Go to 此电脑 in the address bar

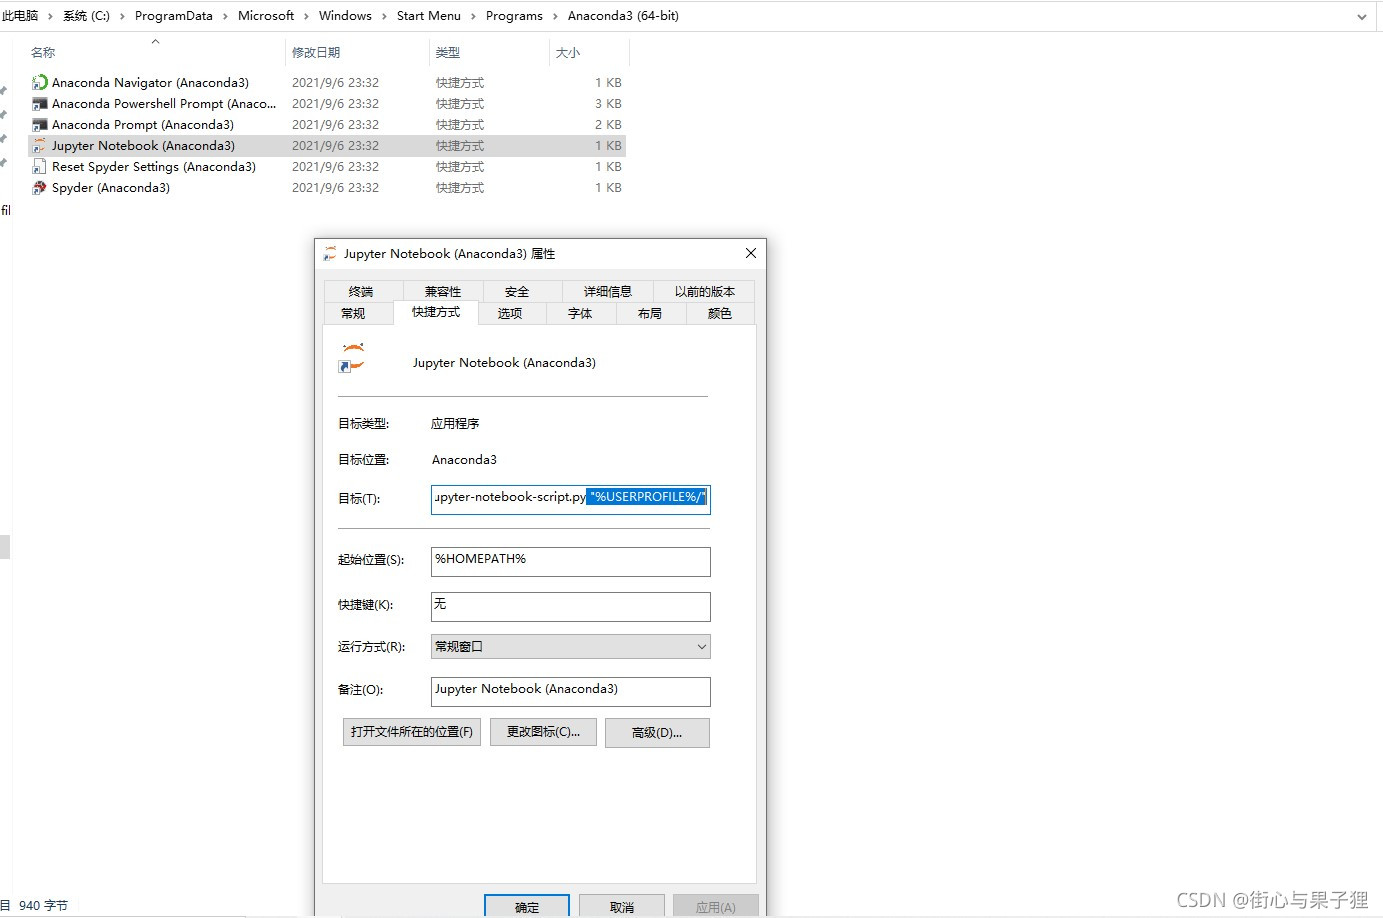(20, 16)
